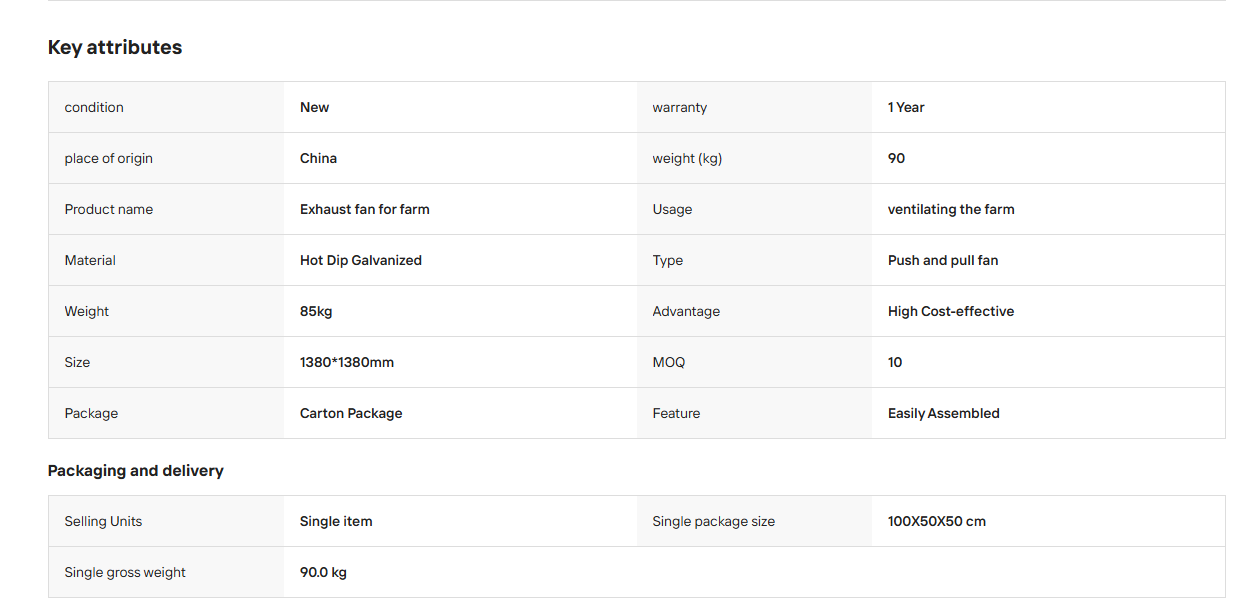The image size is (1235, 612).
Task: Click the 'weight (kg)' label cell
Action: click(x=754, y=158)
